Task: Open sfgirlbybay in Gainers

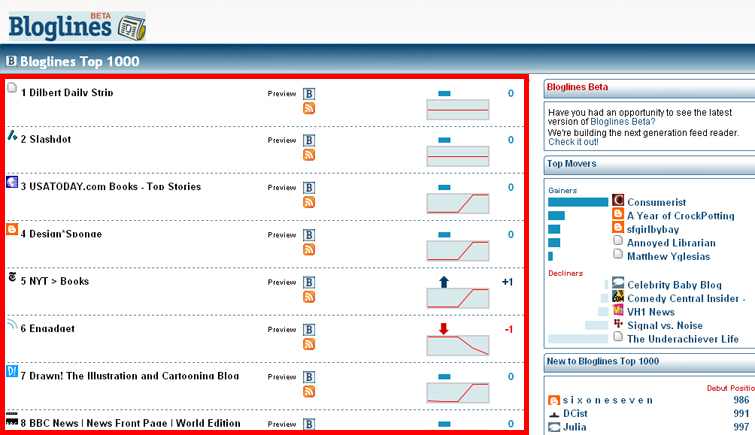Action: tap(652, 229)
